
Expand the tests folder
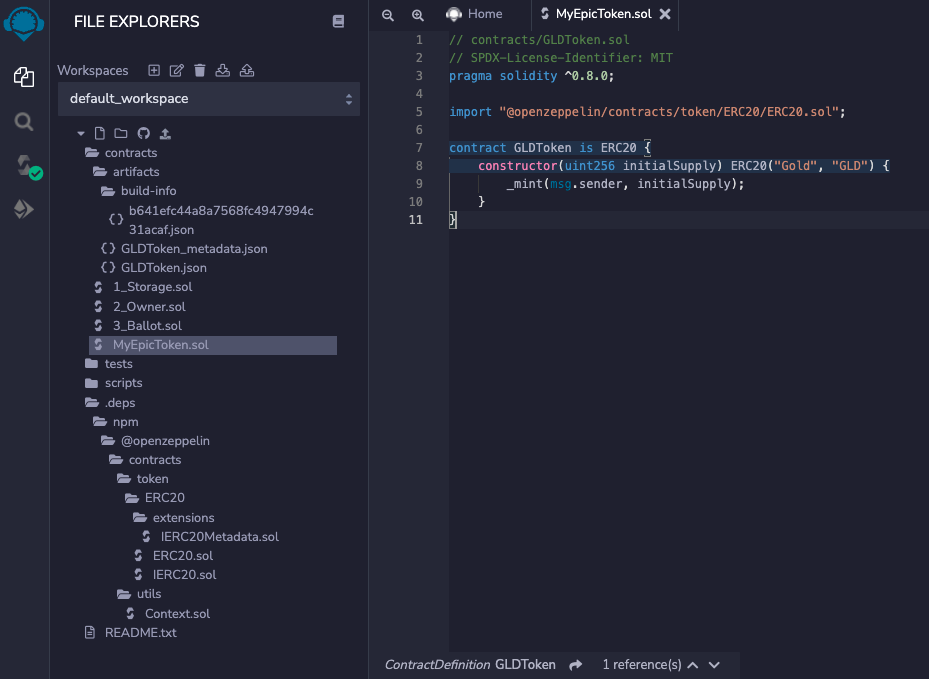[118, 364]
